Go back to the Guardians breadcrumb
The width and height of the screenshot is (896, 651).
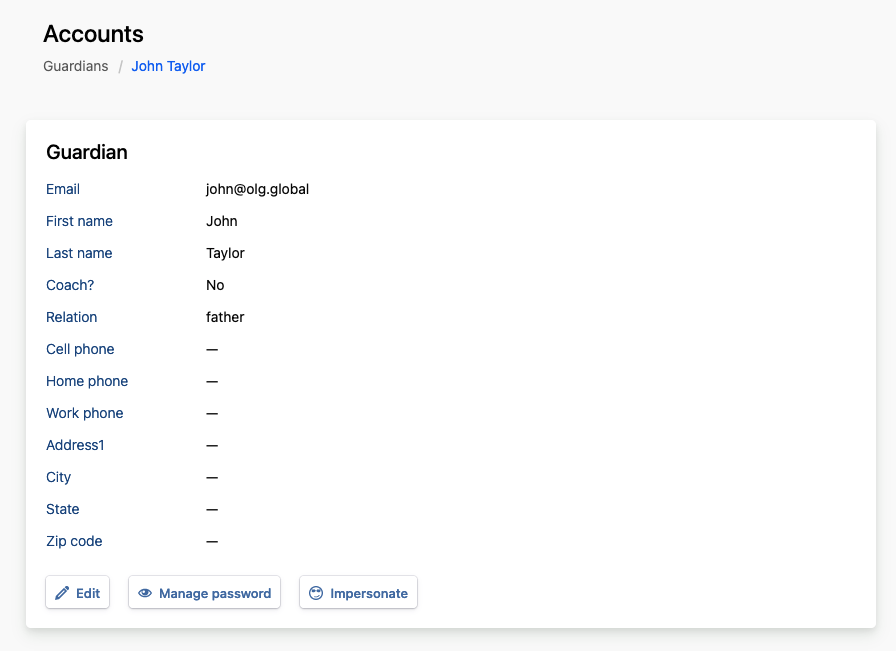(75, 66)
